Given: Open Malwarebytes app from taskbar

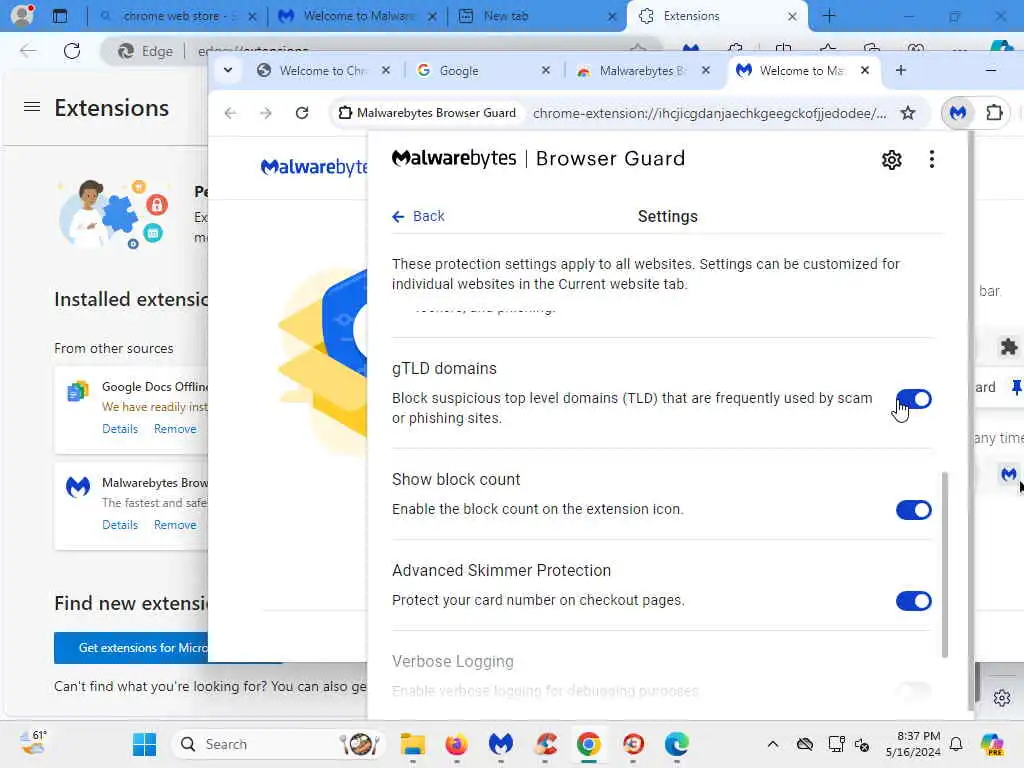Looking at the screenshot, I should (x=501, y=744).
